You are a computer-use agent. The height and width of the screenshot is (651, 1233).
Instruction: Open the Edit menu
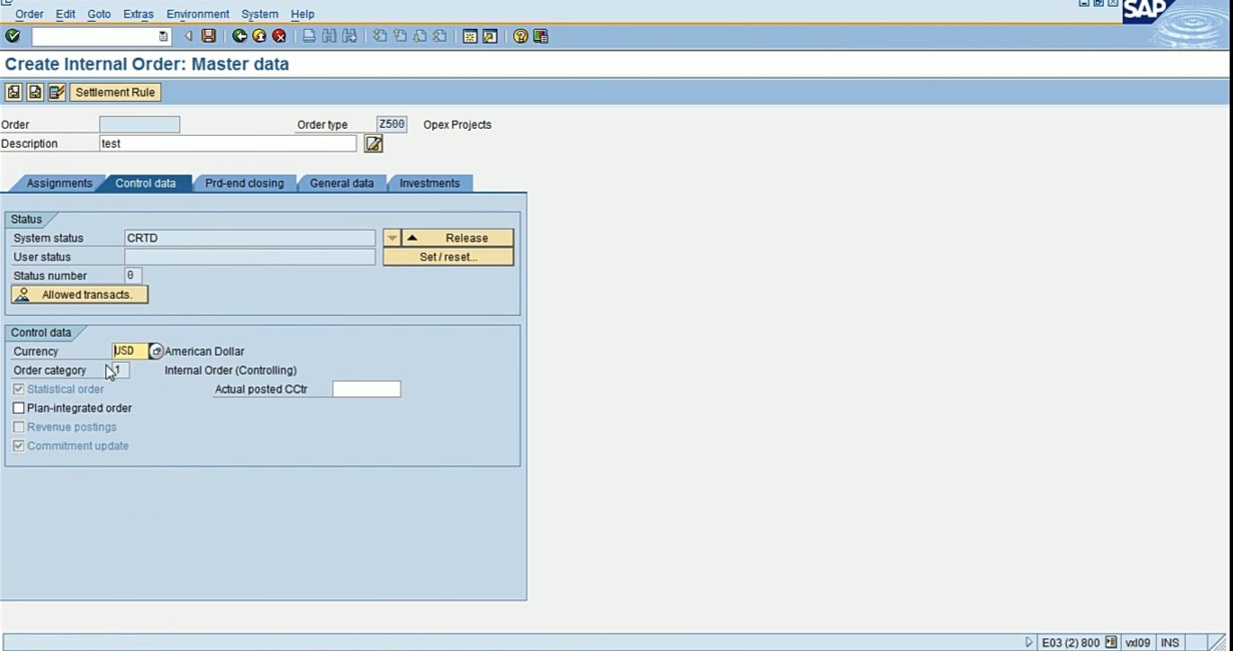coord(65,14)
